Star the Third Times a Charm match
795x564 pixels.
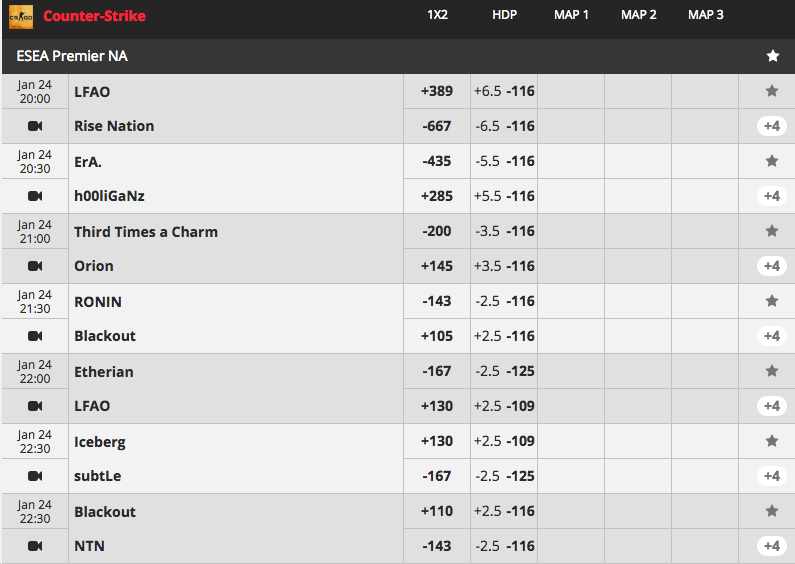click(772, 231)
